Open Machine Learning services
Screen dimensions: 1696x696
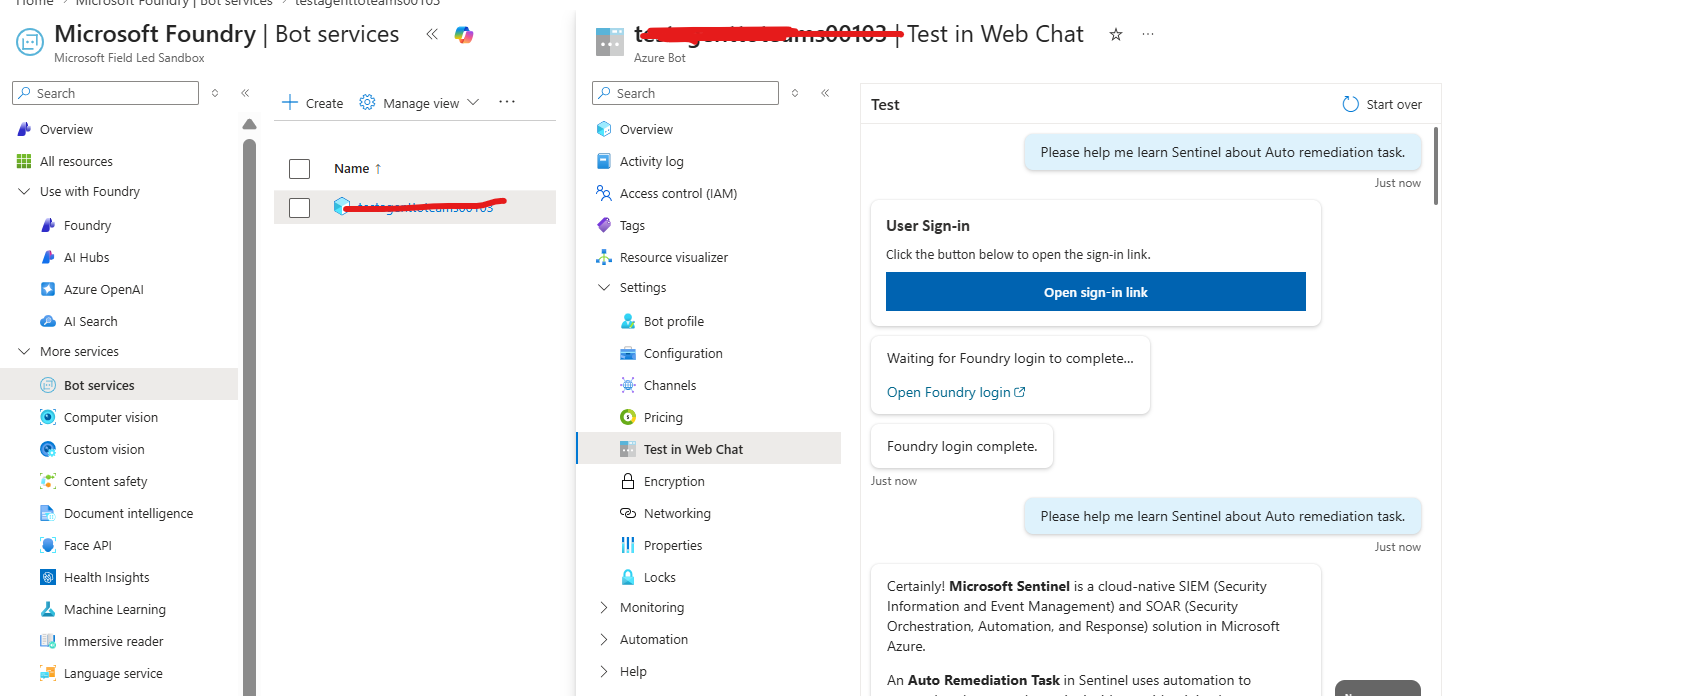(114, 609)
